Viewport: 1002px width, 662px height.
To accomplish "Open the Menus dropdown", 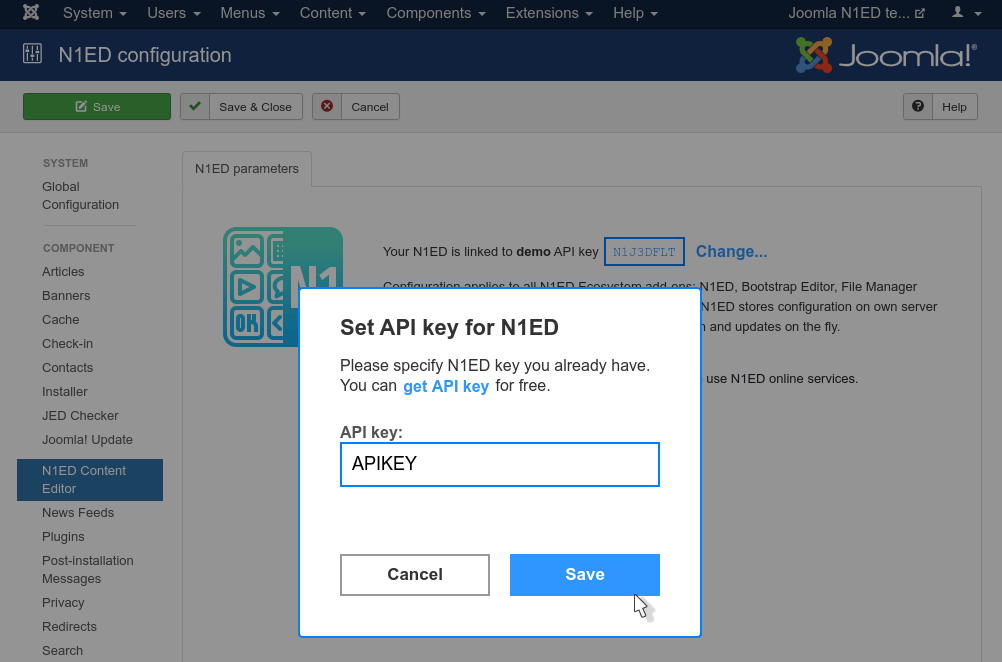I will tap(250, 13).
